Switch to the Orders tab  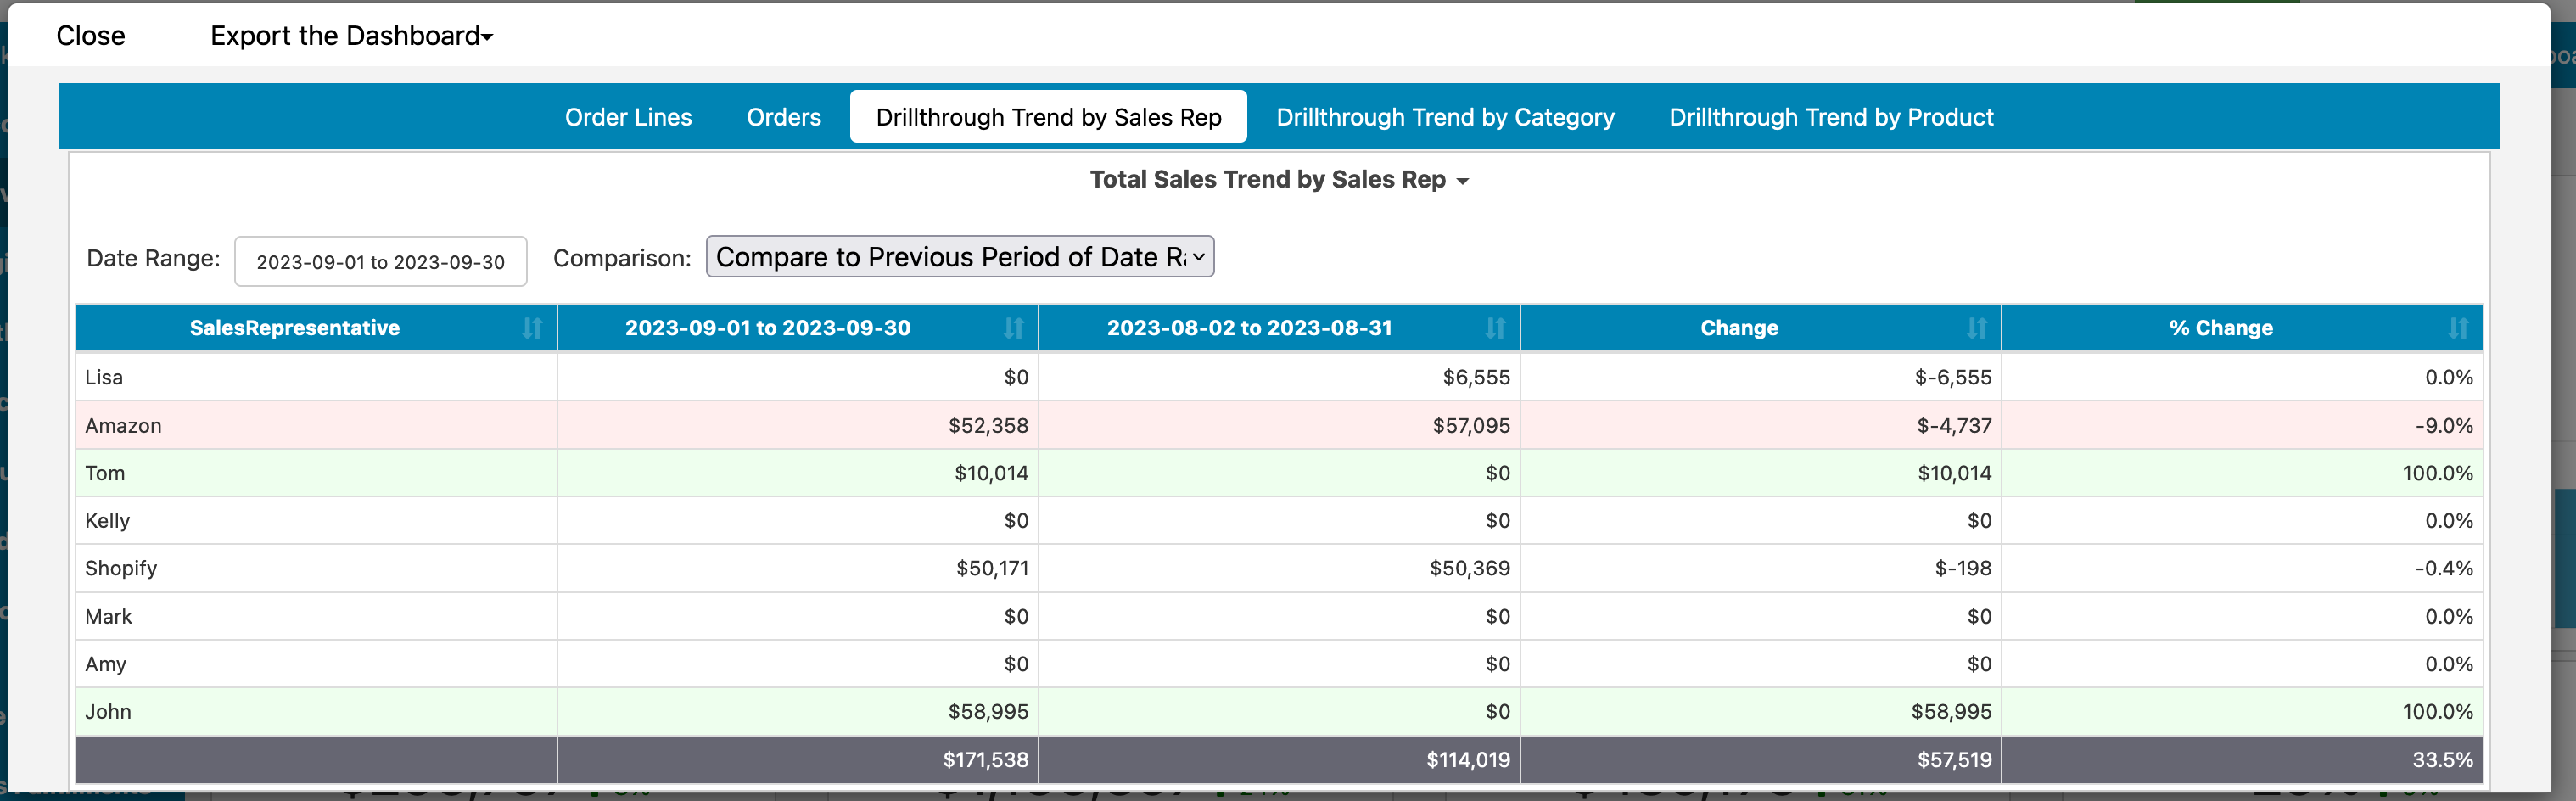coord(783,117)
